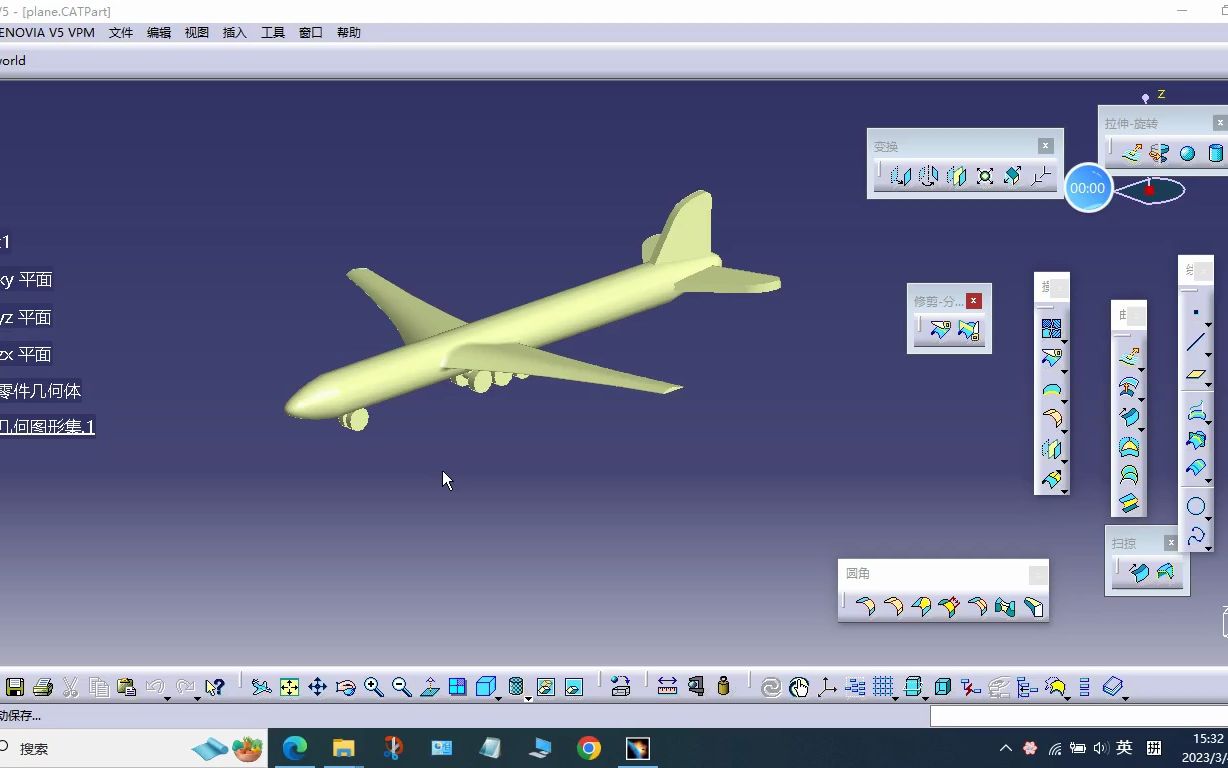
Task: Toggle the grid display icon in bottom toolbar
Action: pos(883,687)
